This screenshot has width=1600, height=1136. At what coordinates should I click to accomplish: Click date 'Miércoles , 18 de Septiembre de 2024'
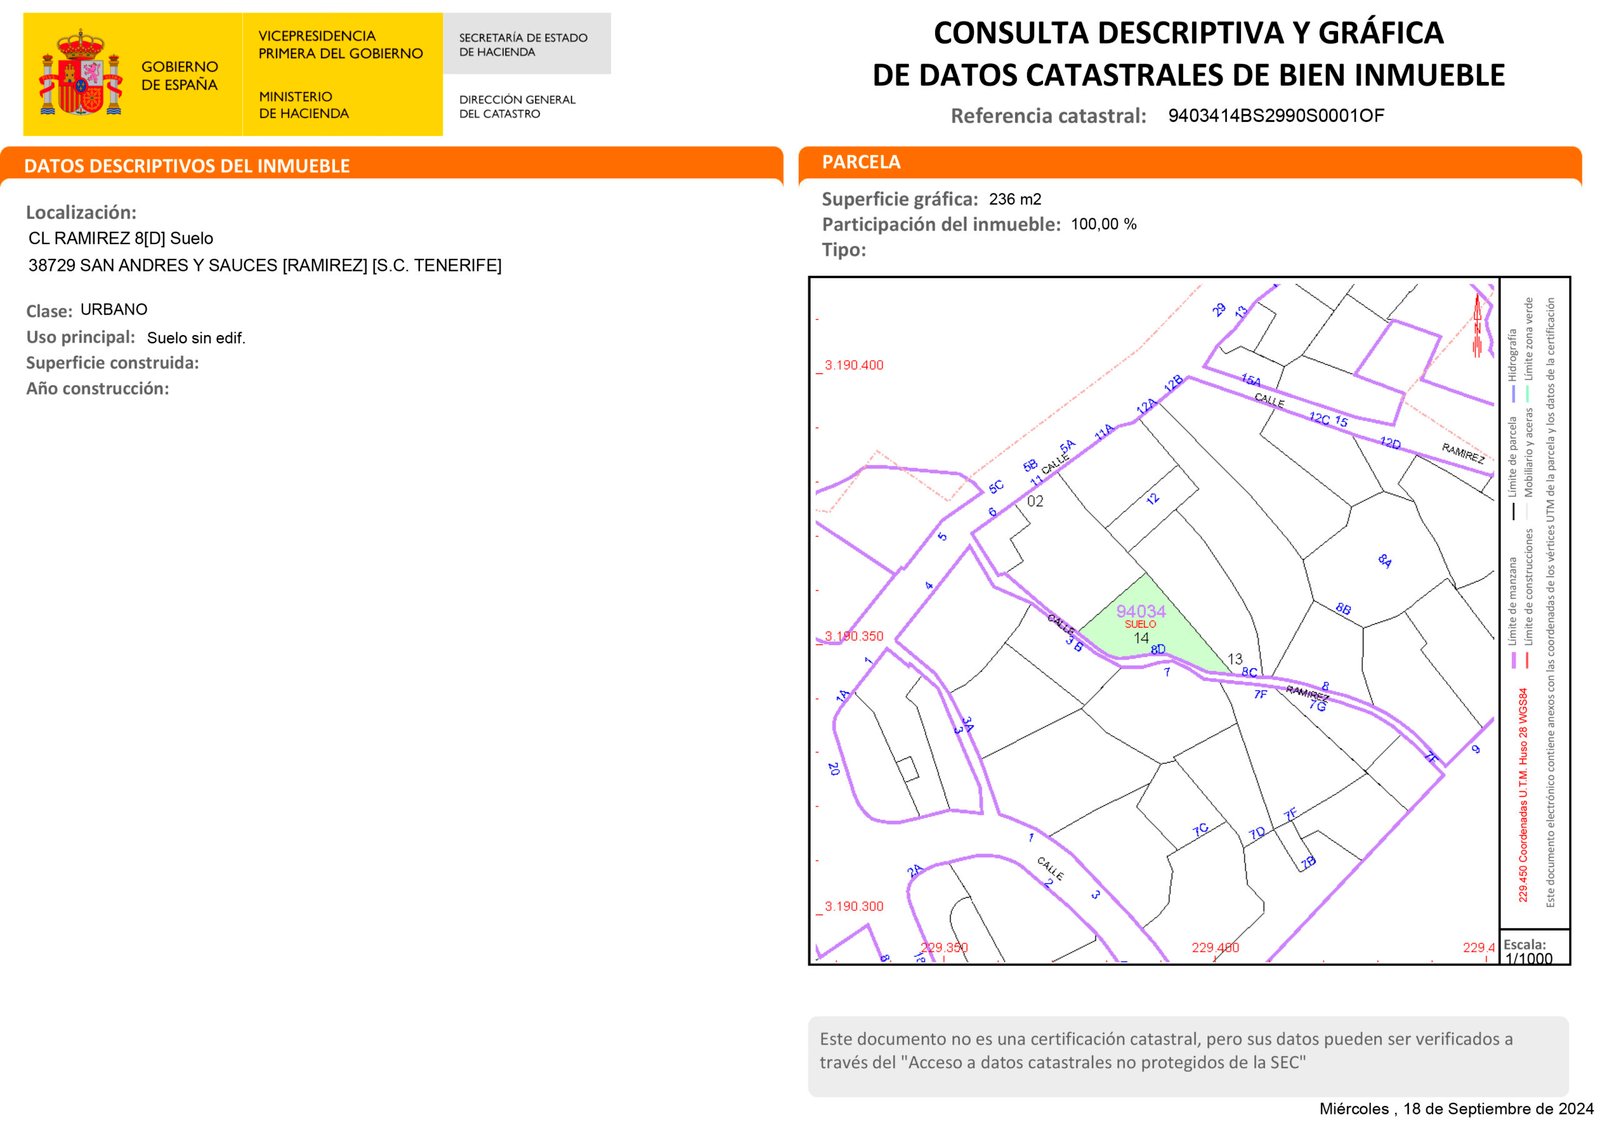coord(1456,1108)
